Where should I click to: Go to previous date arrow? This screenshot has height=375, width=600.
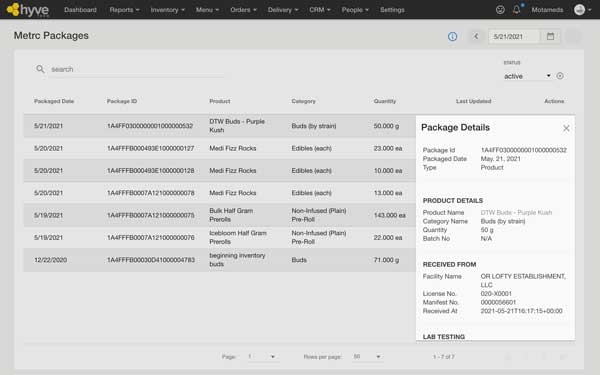coord(476,36)
